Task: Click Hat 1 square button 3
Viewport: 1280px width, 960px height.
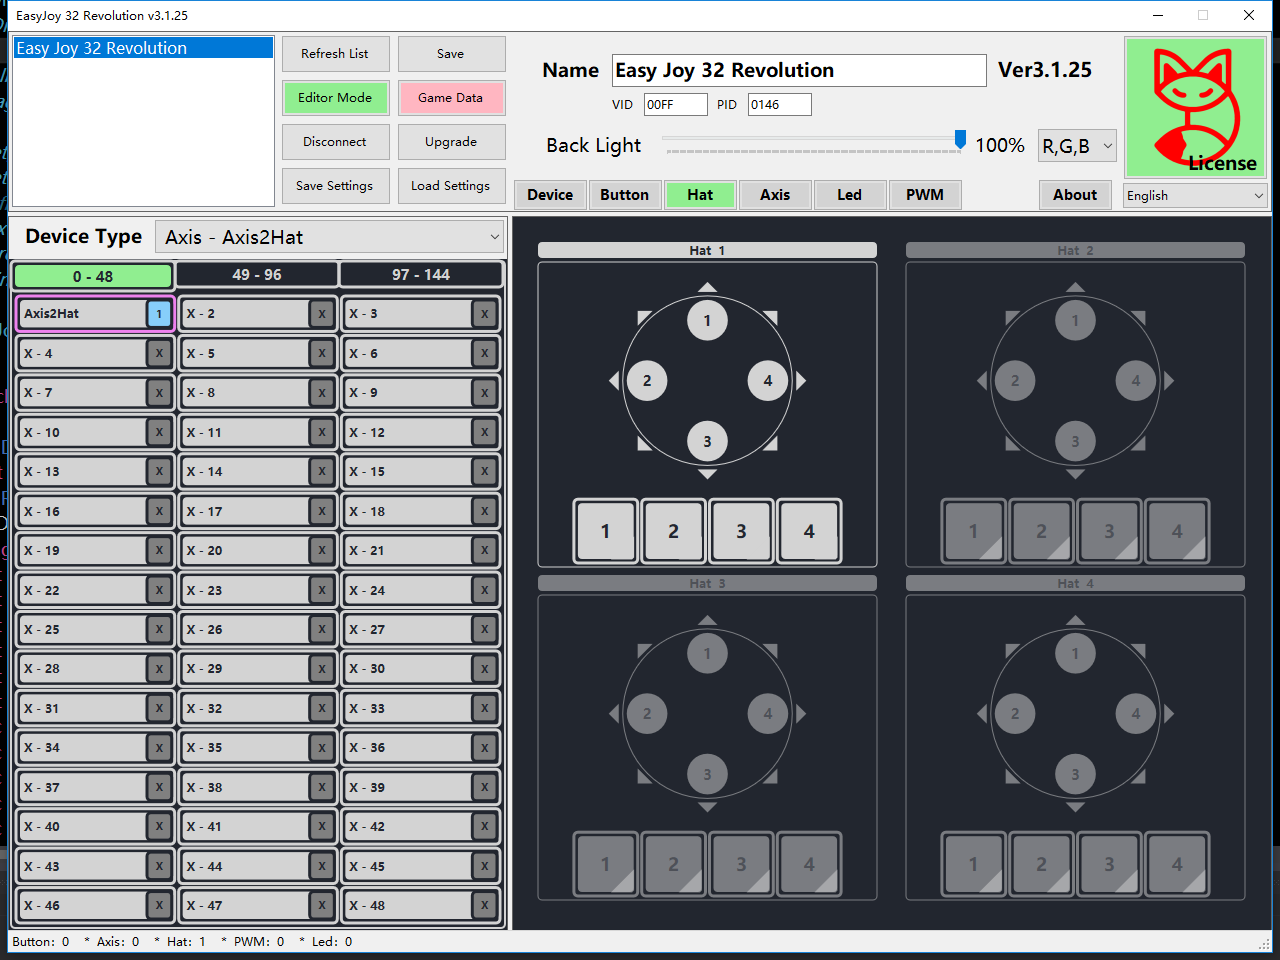Action: click(x=741, y=531)
